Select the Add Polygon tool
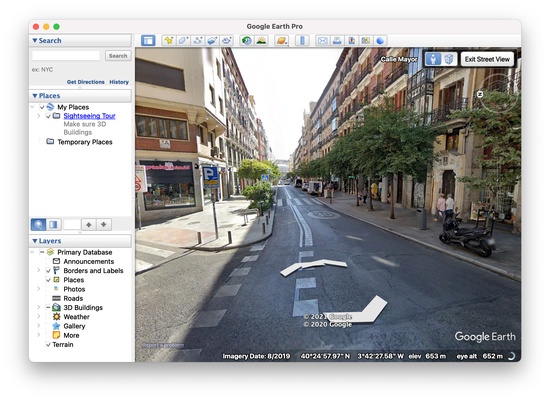This screenshot has height=400, width=550. [183, 40]
